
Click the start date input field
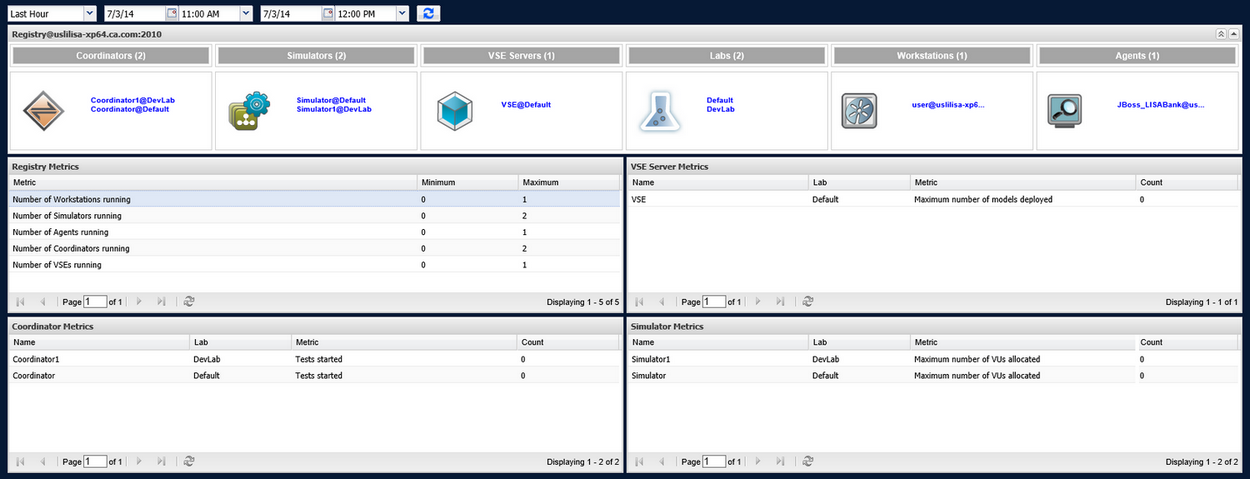point(134,14)
